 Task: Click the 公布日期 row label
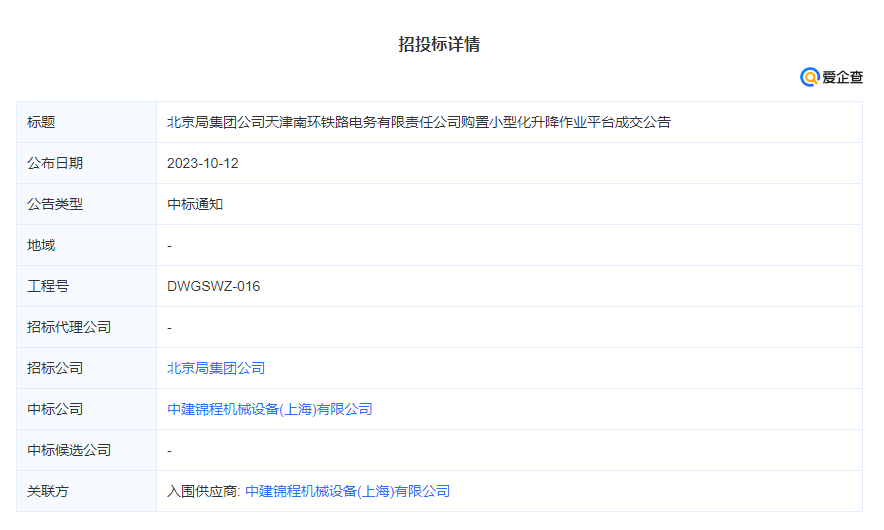(x=55, y=164)
